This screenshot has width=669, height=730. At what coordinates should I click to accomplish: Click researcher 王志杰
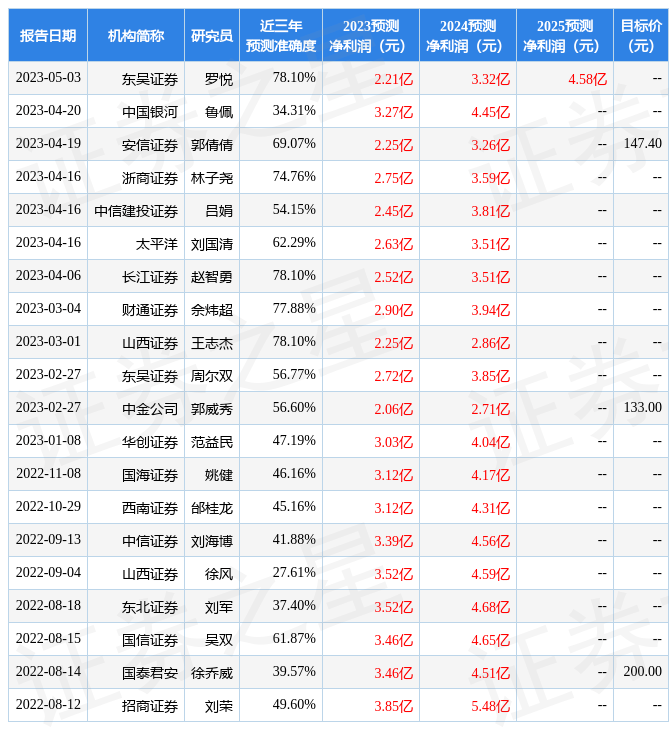tap(212, 344)
